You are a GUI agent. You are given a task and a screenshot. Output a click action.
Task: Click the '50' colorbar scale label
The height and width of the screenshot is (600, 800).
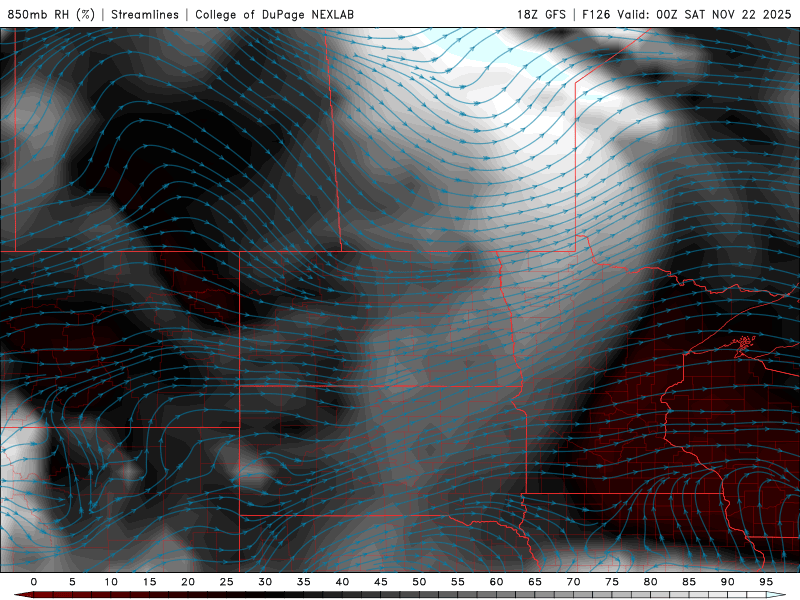419,582
